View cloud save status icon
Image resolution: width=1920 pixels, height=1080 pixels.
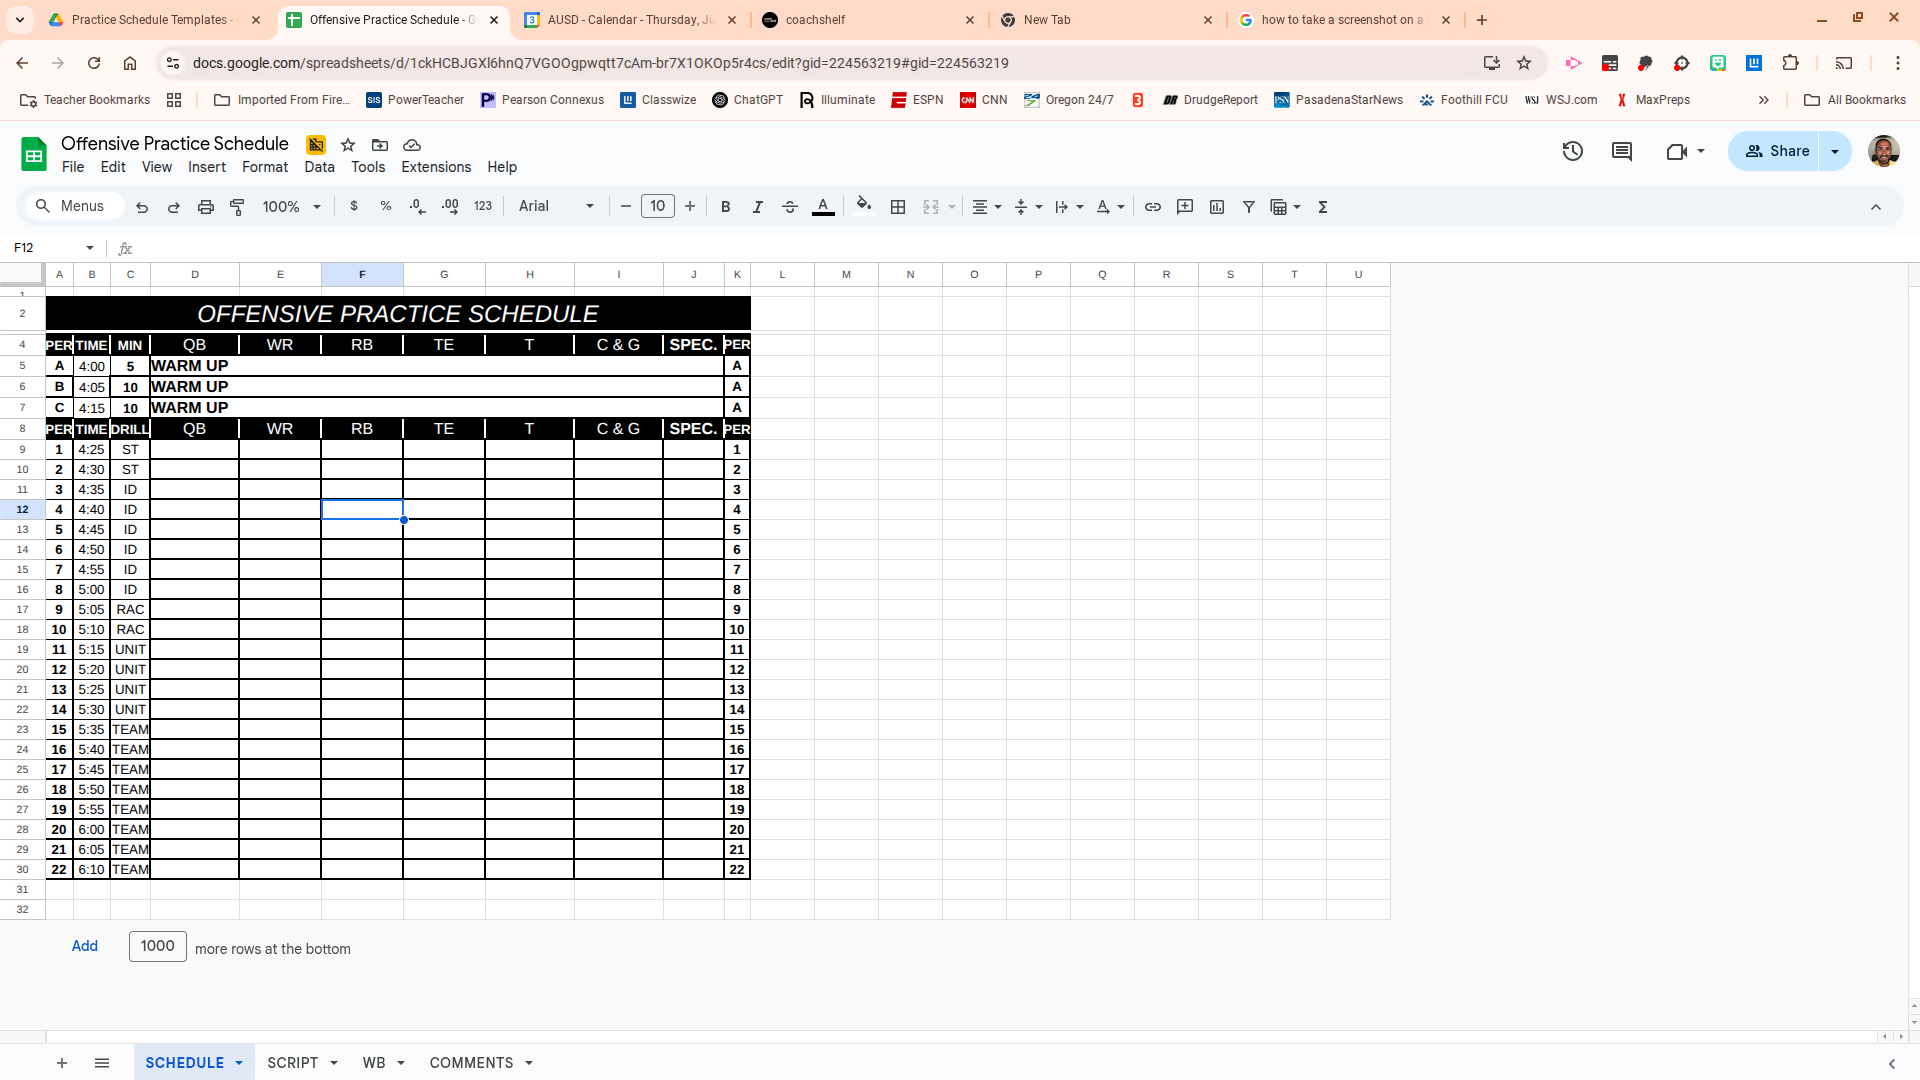412,145
